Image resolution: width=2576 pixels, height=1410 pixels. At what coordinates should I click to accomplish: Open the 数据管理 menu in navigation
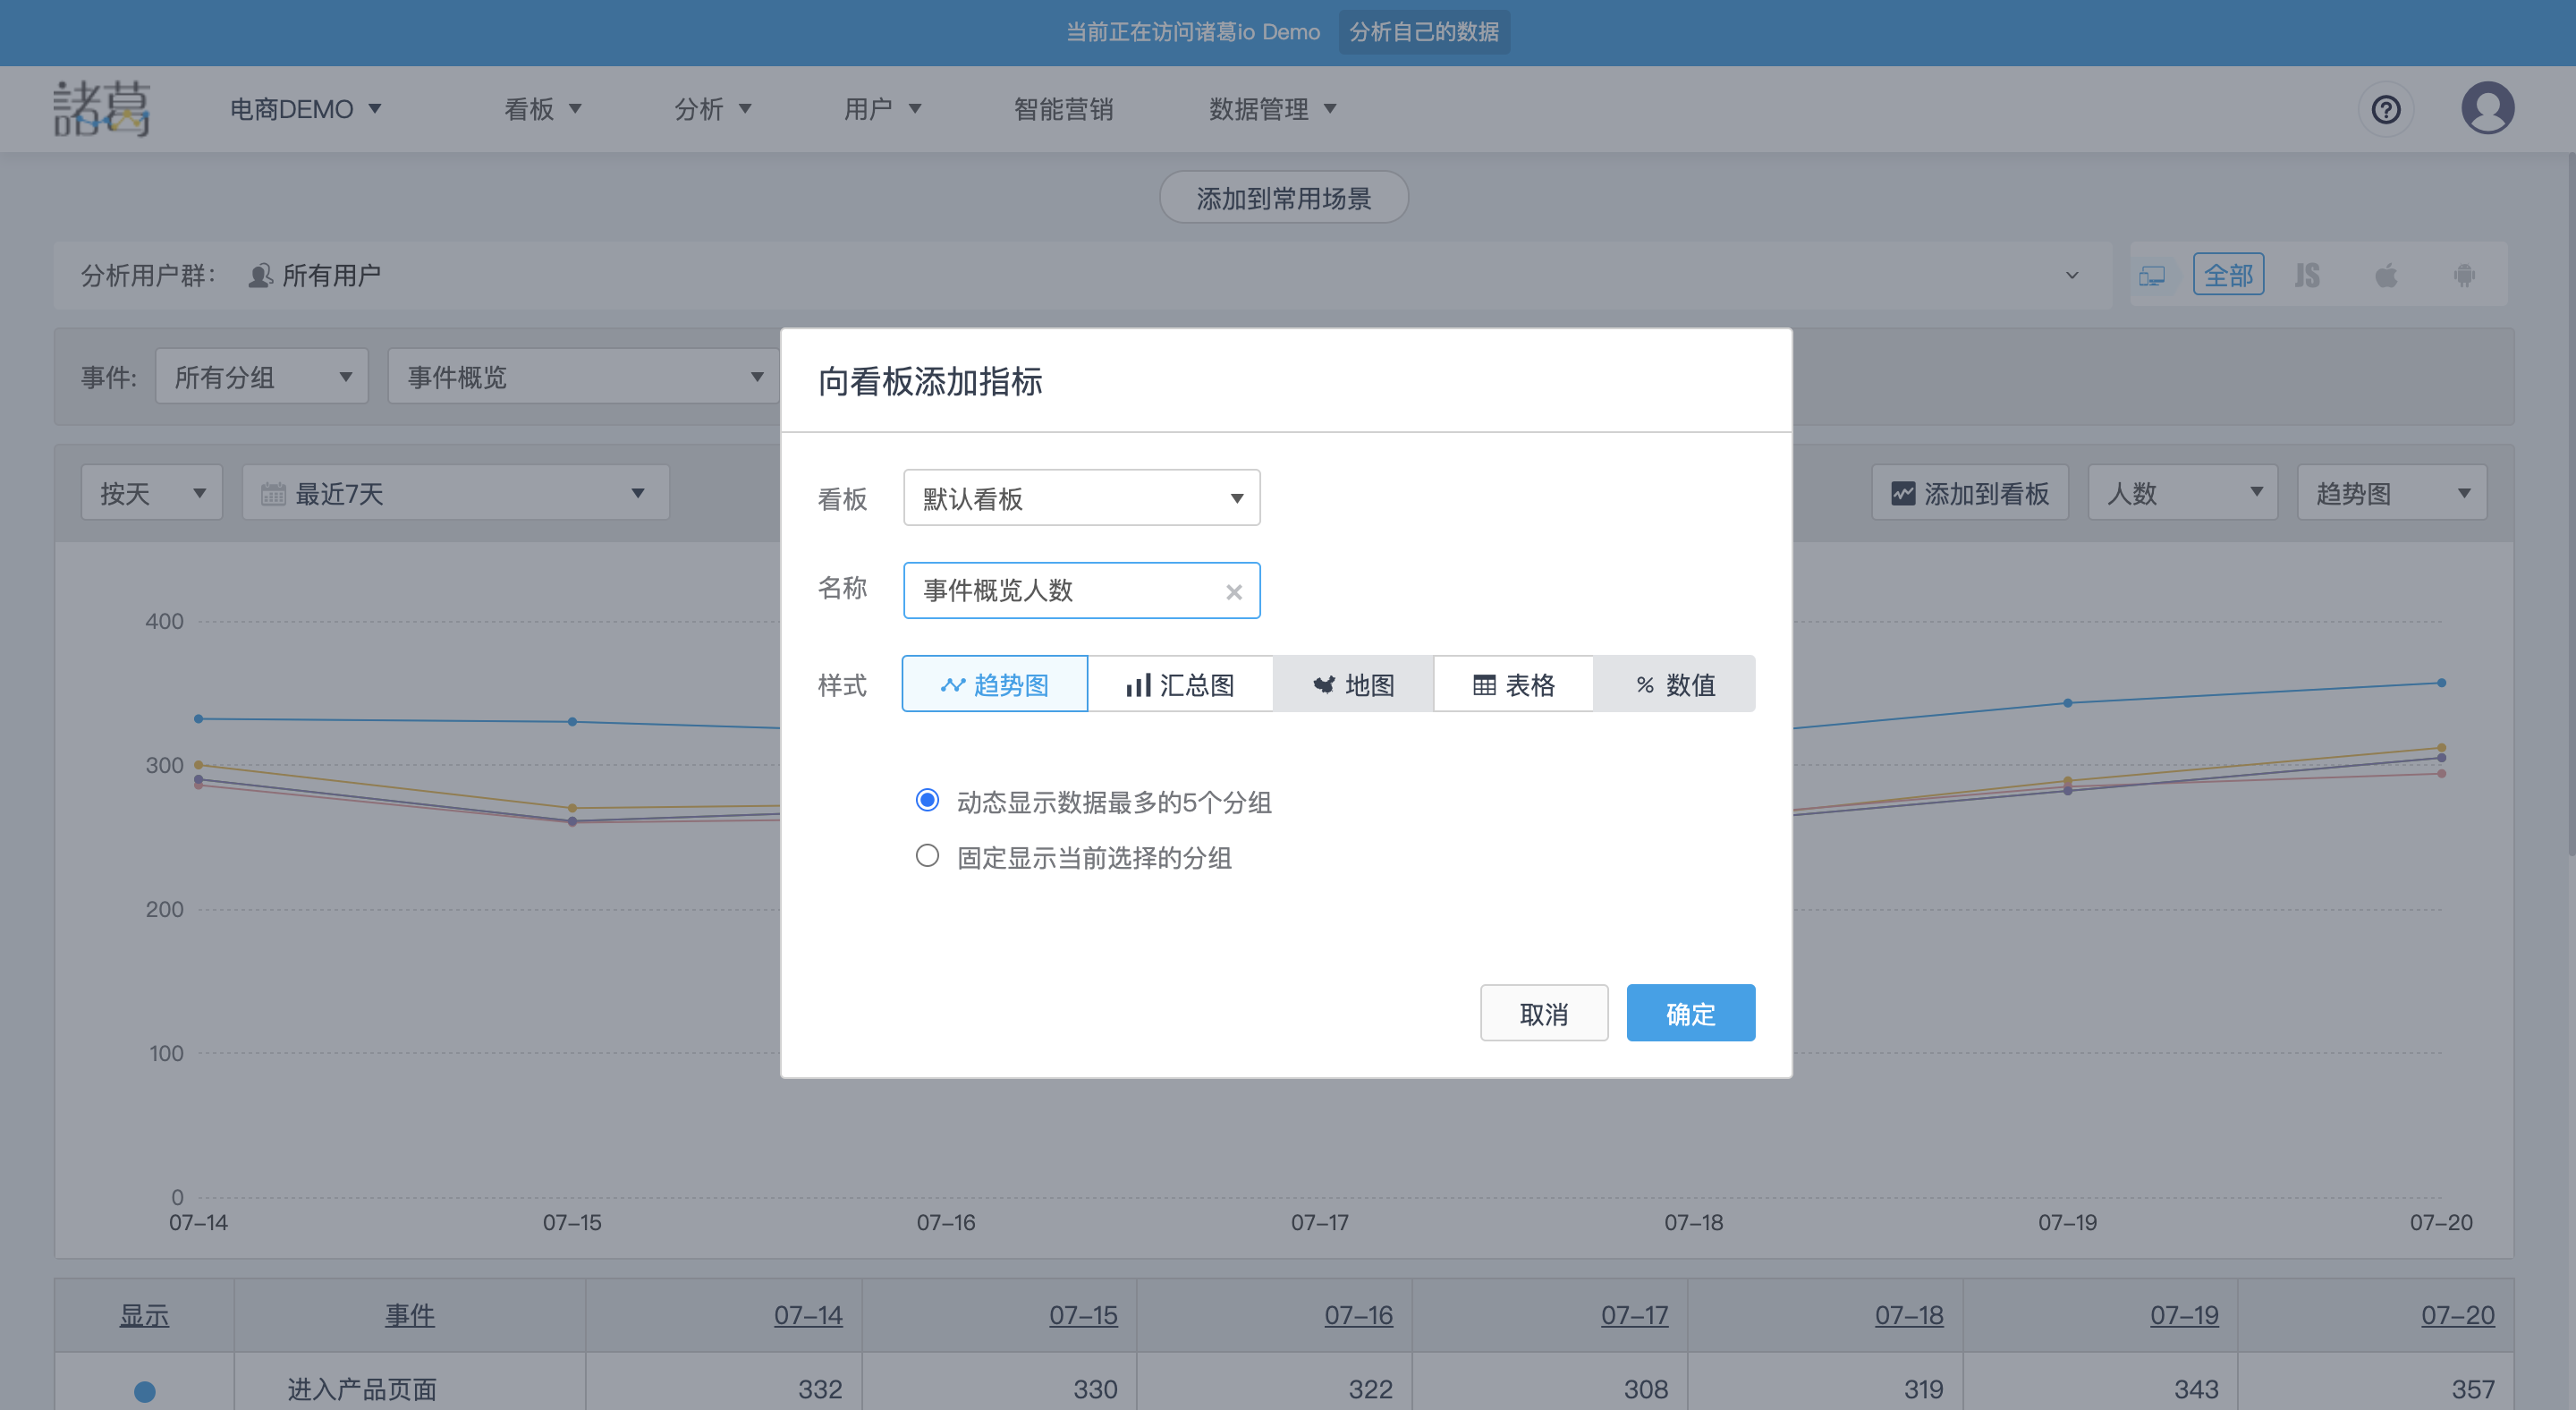click(1273, 109)
